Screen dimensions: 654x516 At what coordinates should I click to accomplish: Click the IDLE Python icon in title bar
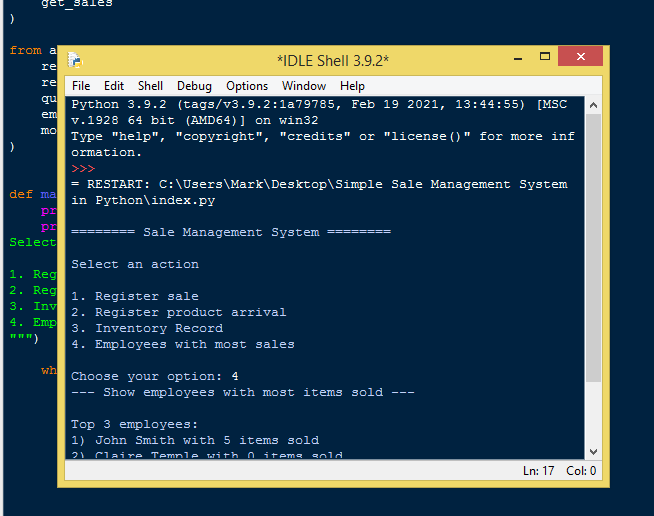pos(73,61)
